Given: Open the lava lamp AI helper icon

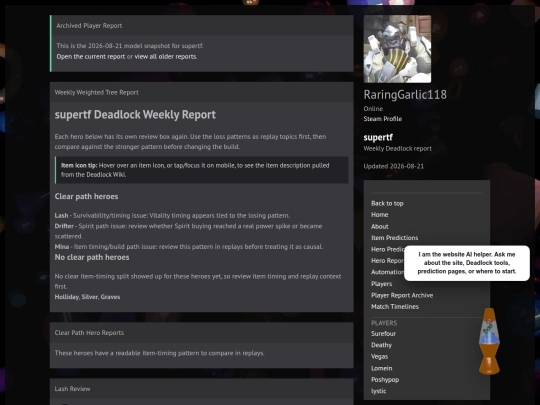Looking at the screenshot, I should 489,341.
